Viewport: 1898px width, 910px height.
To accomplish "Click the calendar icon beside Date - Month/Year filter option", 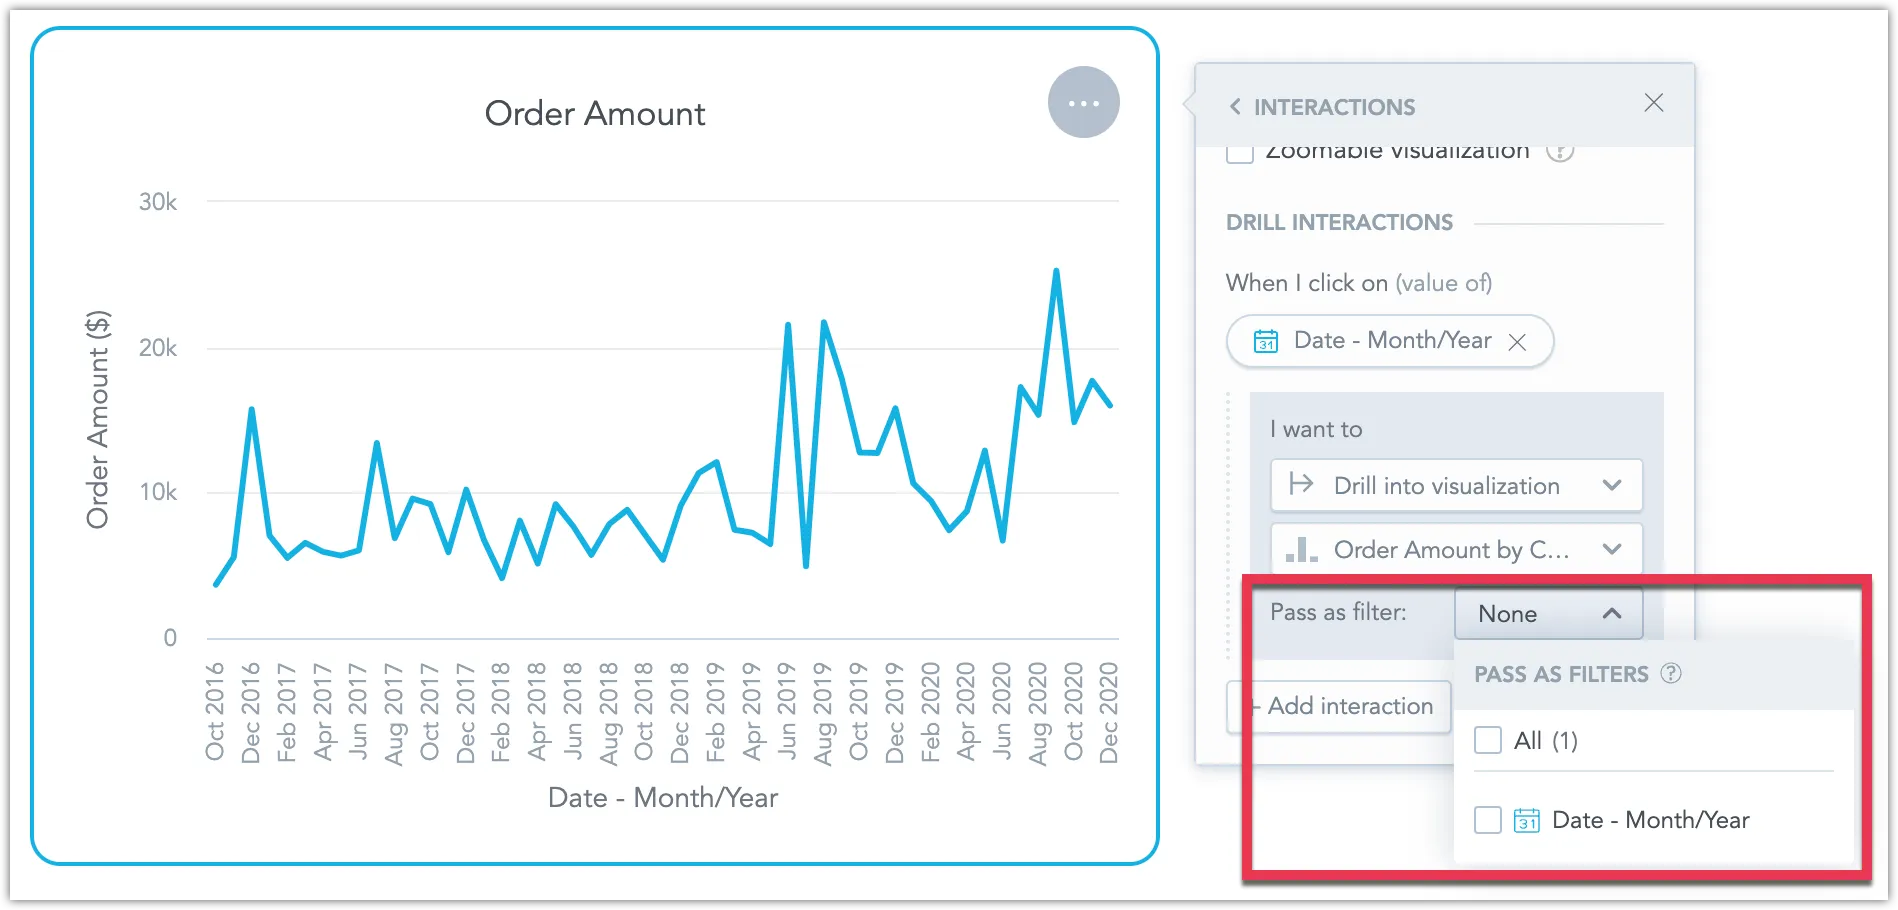I will click(x=1524, y=820).
